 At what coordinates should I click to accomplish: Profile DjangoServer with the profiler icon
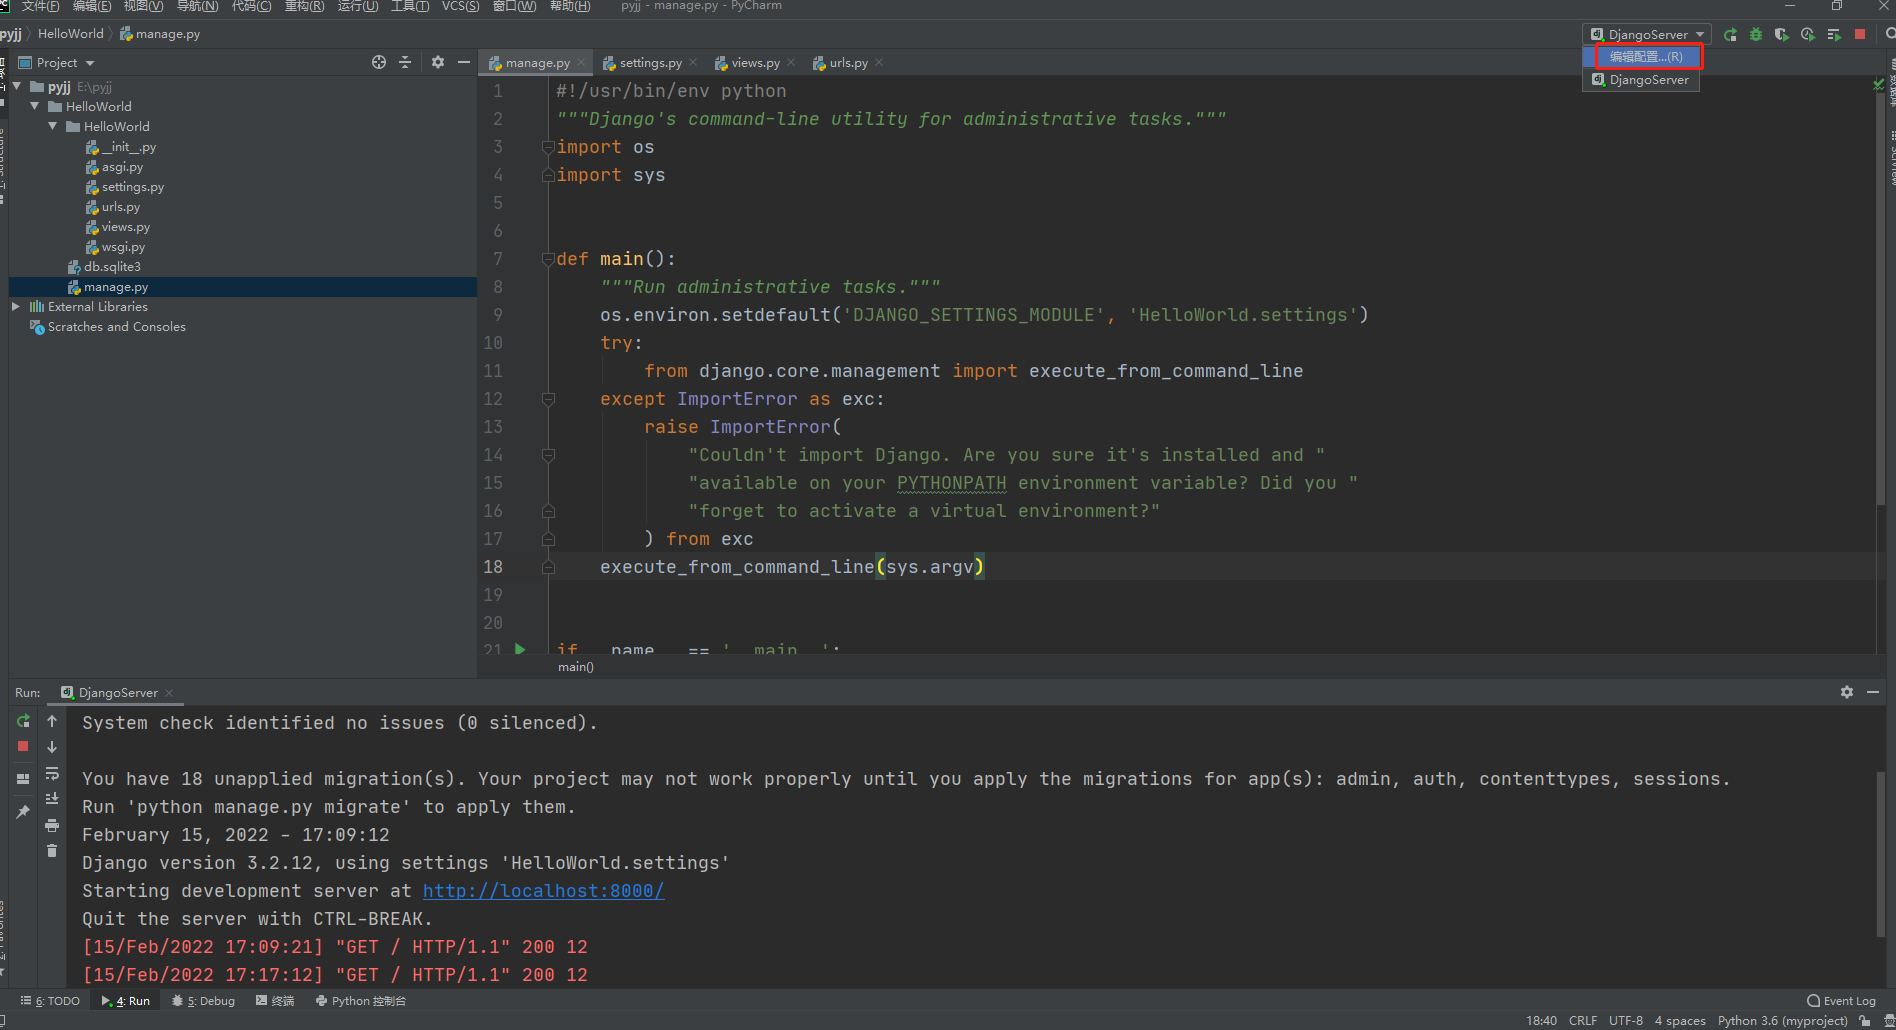pyautogui.click(x=1807, y=33)
